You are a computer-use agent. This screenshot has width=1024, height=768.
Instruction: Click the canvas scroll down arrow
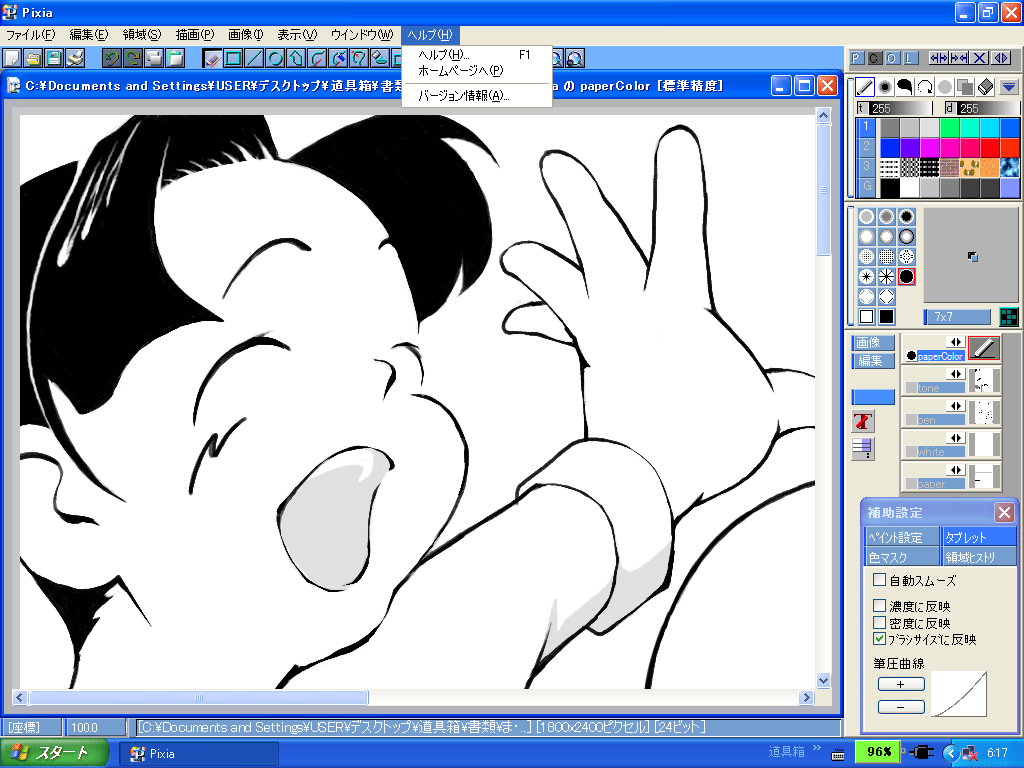point(823,680)
